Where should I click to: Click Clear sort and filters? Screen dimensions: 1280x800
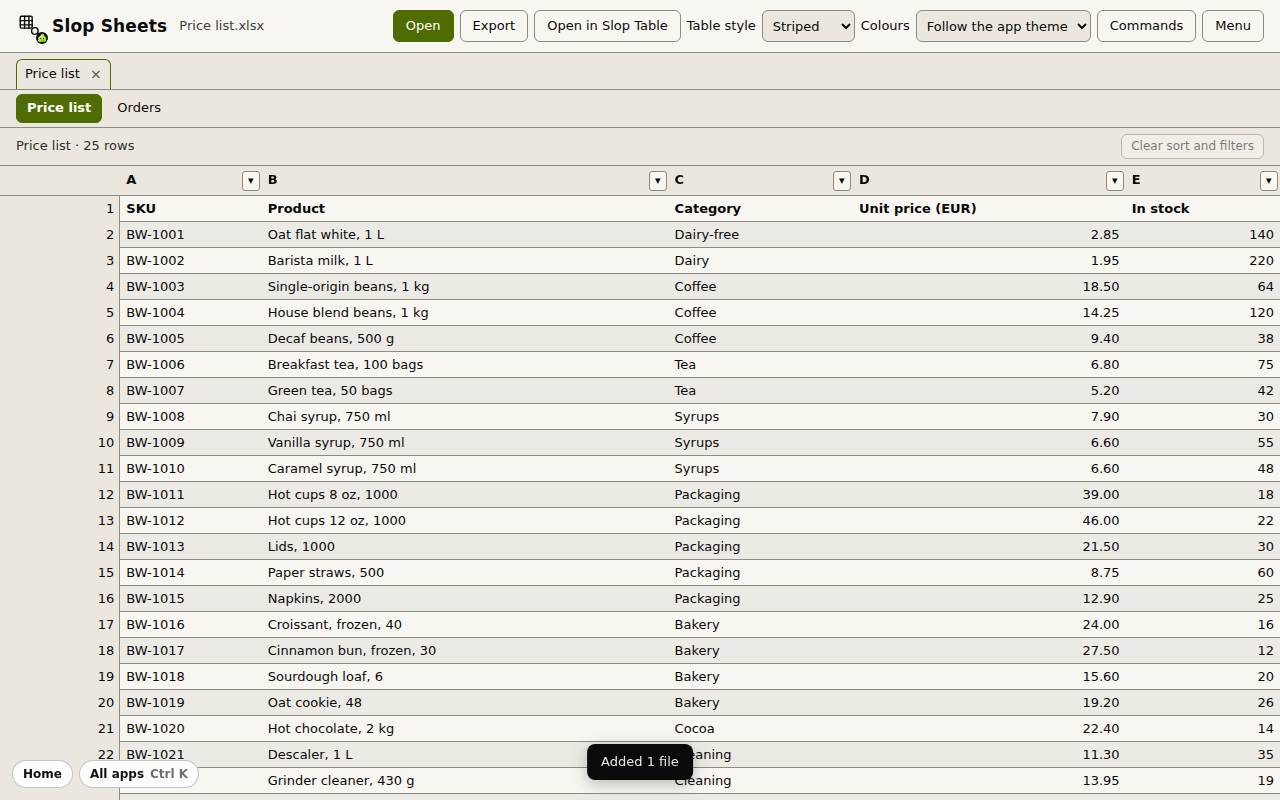click(x=1192, y=146)
